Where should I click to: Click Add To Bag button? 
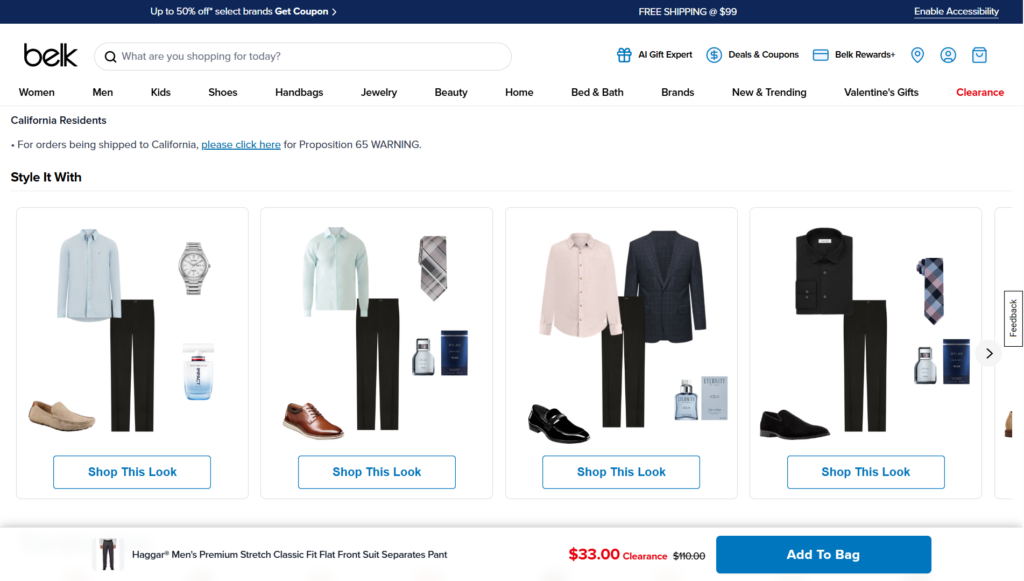click(x=823, y=554)
